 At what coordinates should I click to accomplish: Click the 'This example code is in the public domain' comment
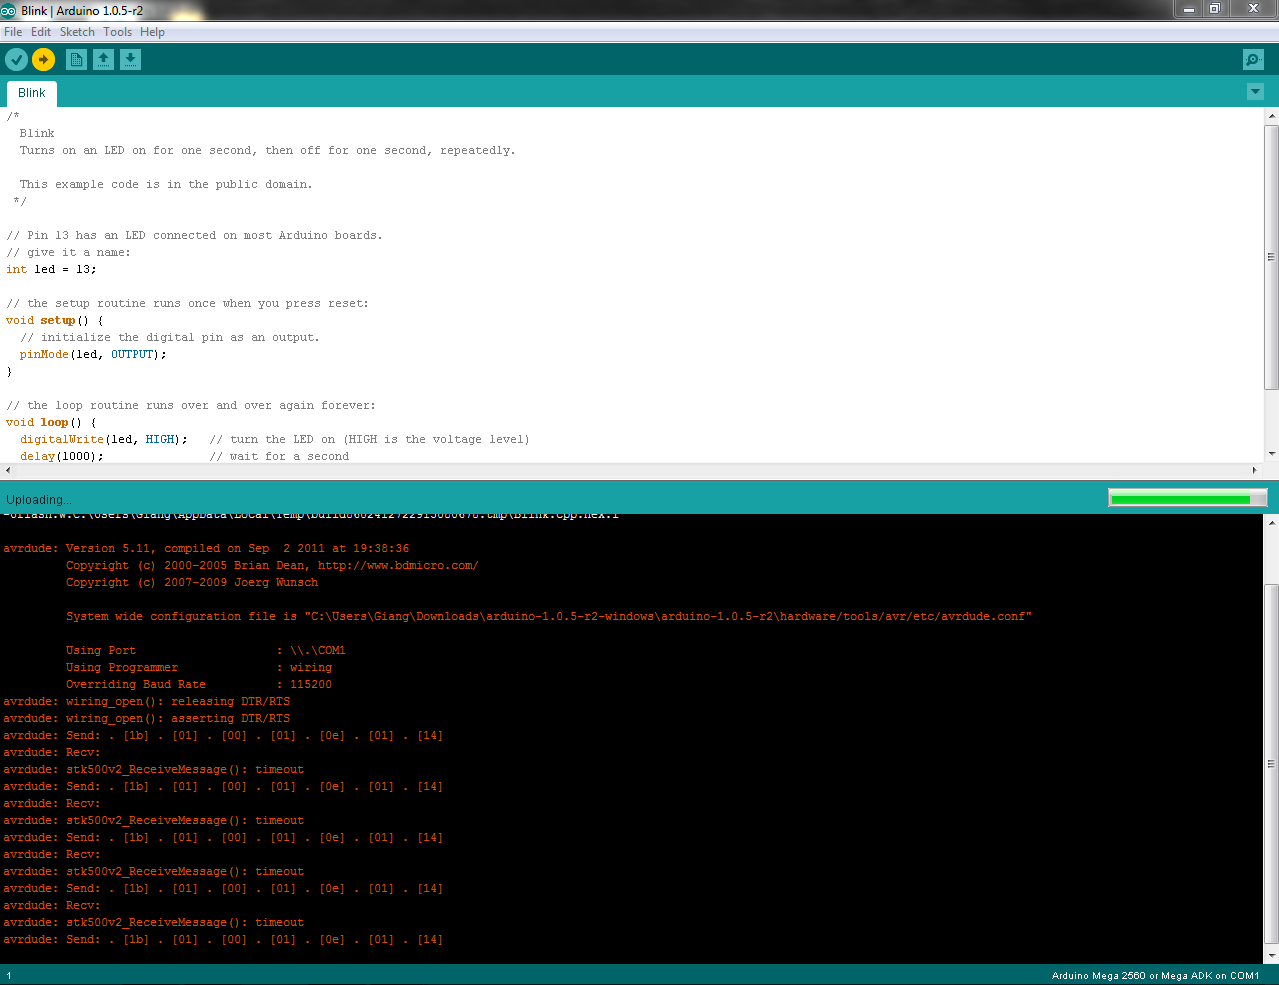click(x=166, y=184)
